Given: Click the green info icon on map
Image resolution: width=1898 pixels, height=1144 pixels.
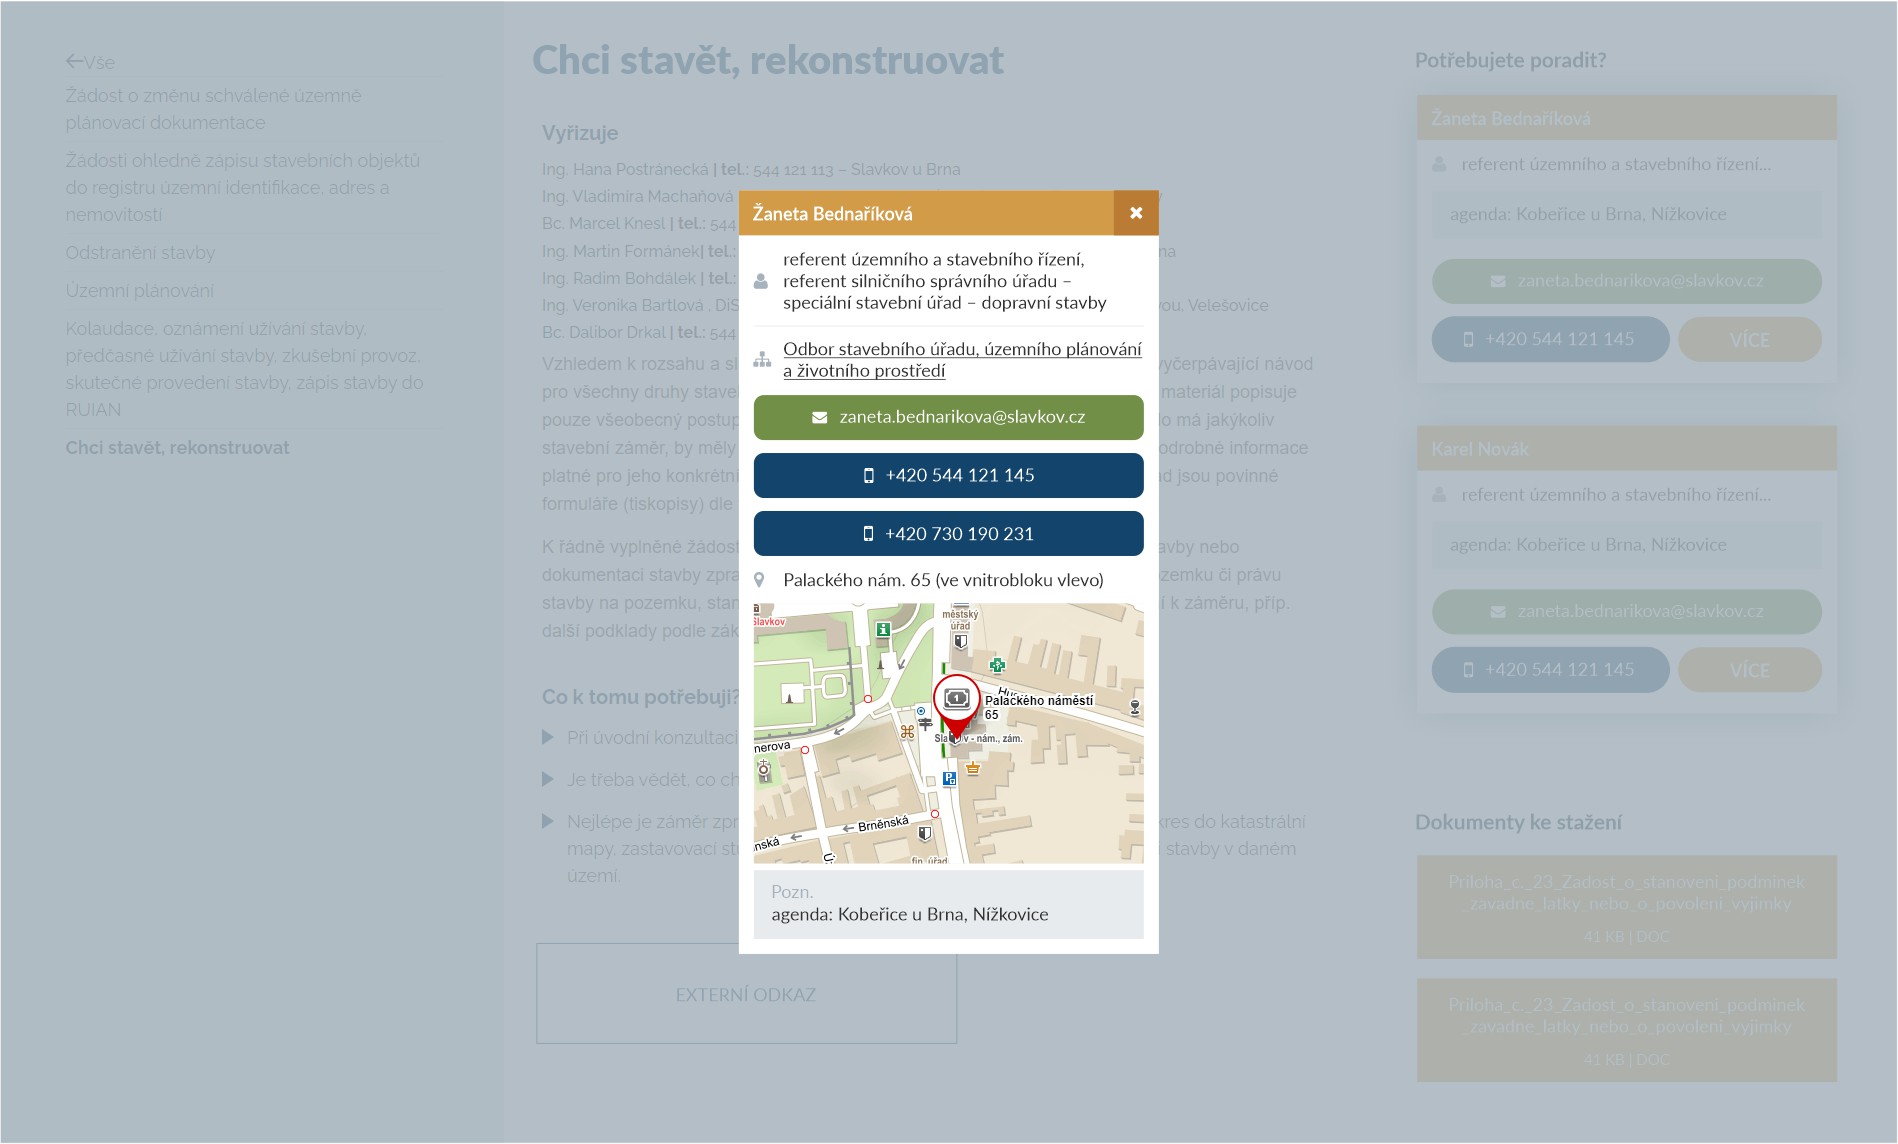Looking at the screenshot, I should [x=883, y=629].
